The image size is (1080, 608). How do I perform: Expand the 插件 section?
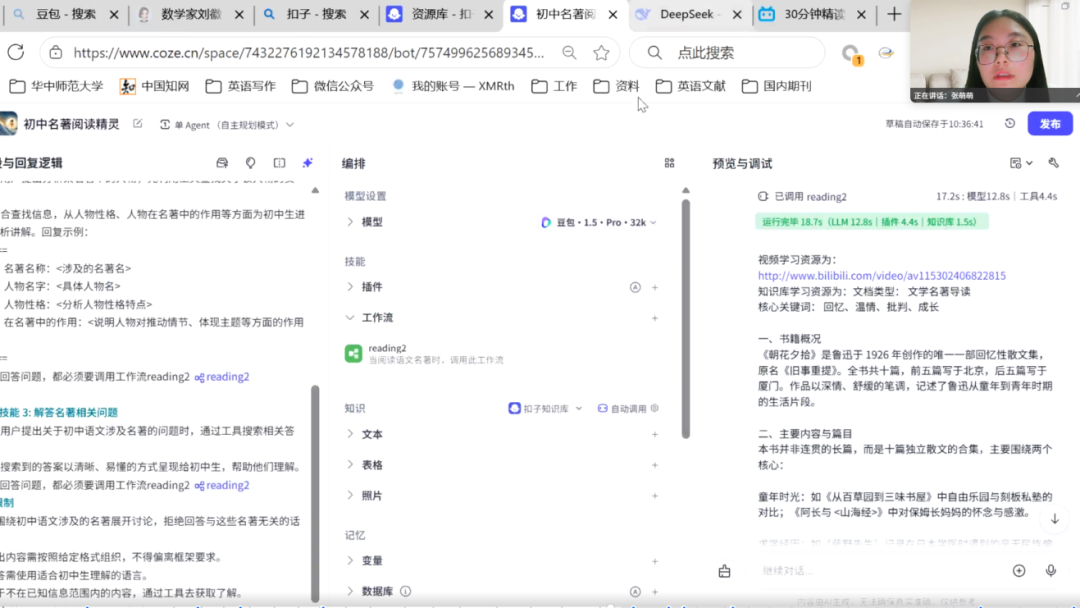pyautogui.click(x=371, y=287)
